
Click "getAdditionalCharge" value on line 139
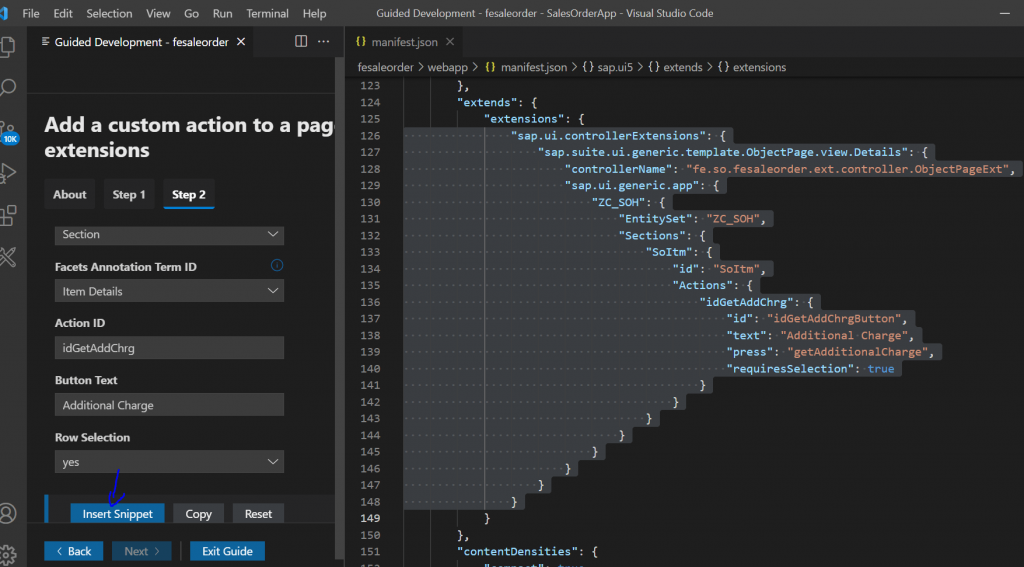(x=857, y=352)
